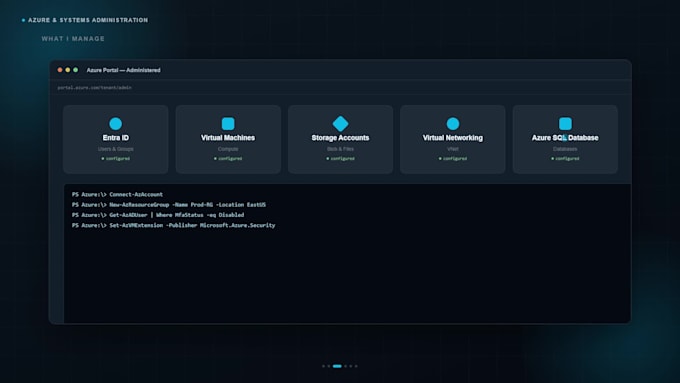
Task: Open the Virtual Machines card title
Action: tap(228, 138)
